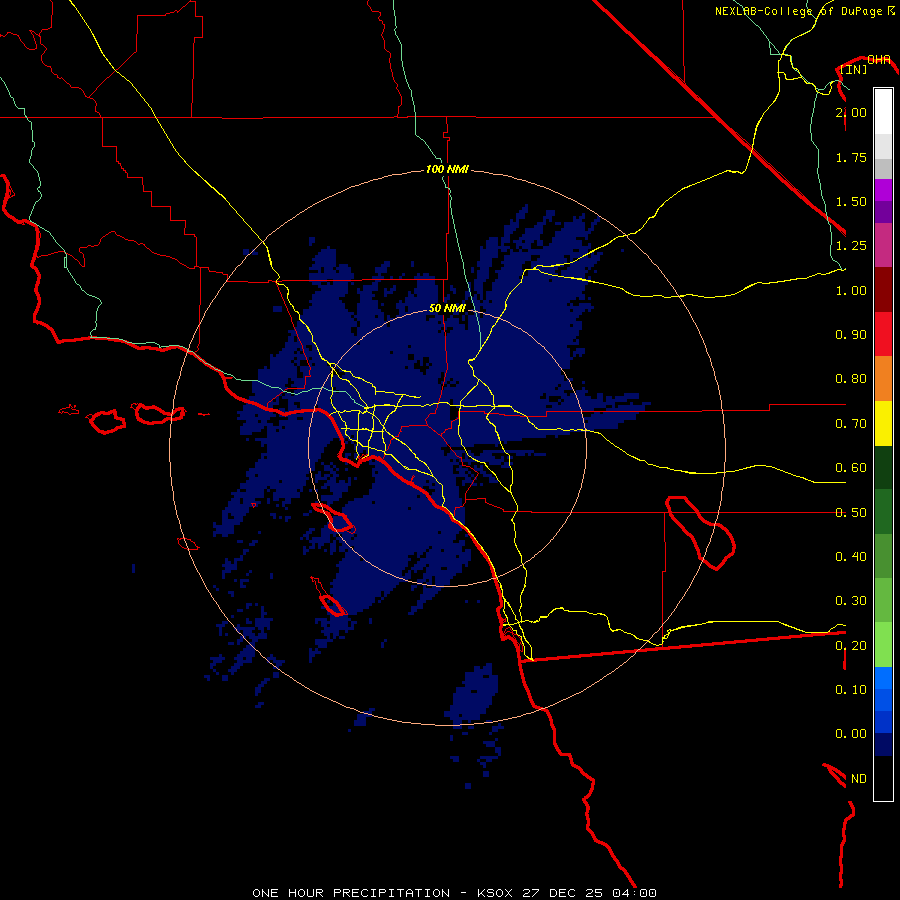This screenshot has height=900, width=900.
Task: Click the dark red legend swatch
Action: point(883,290)
